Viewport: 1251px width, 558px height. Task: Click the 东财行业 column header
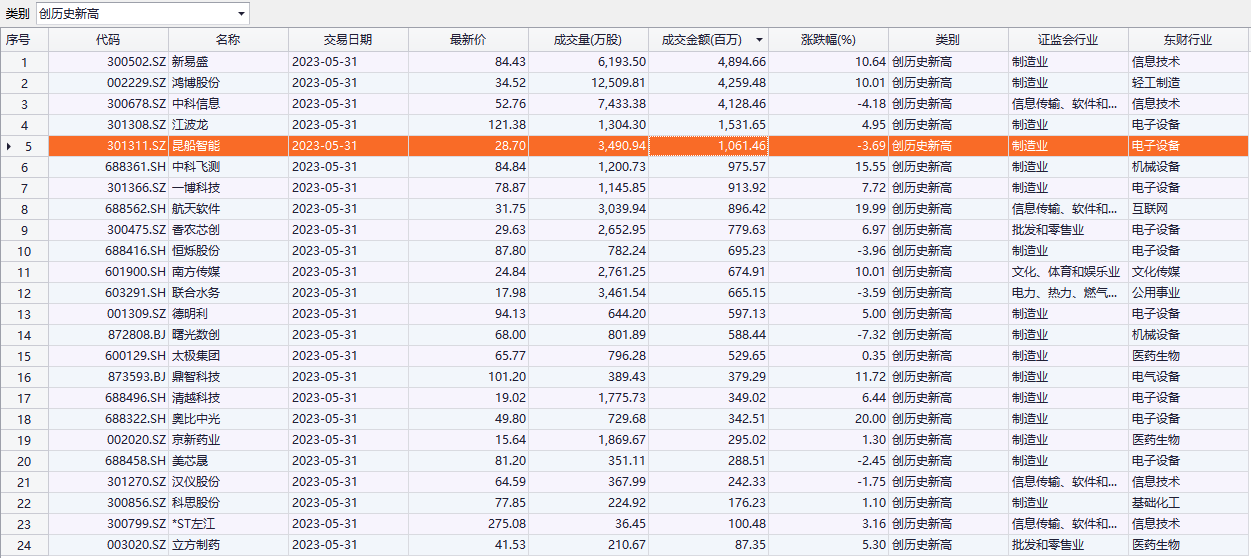coord(1187,40)
